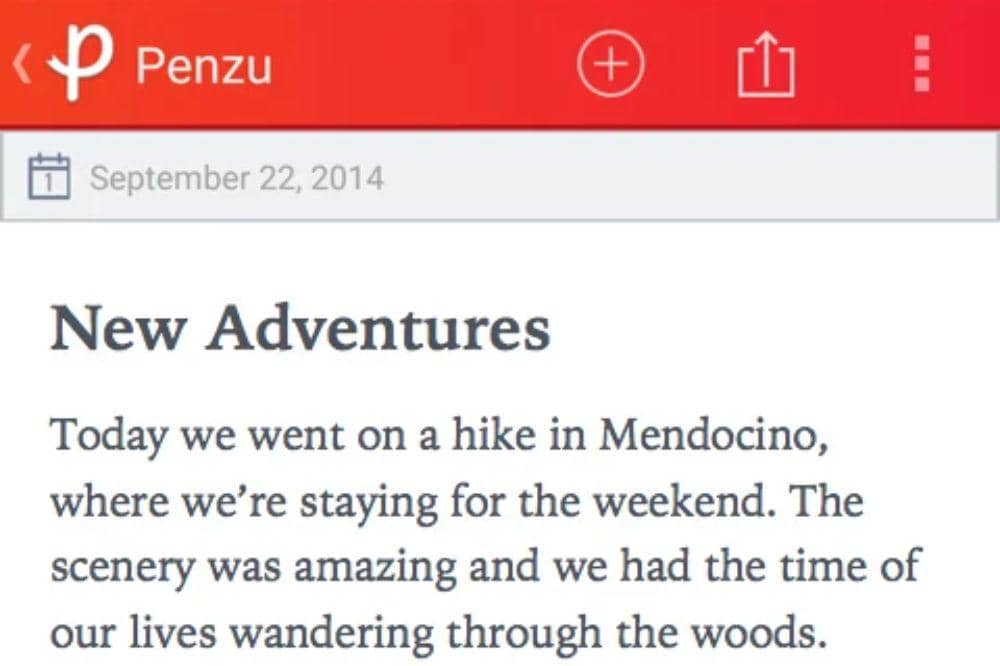Click the calendar icon in the date bar
Image resolution: width=1000 pixels, height=666 pixels.
click(49, 176)
